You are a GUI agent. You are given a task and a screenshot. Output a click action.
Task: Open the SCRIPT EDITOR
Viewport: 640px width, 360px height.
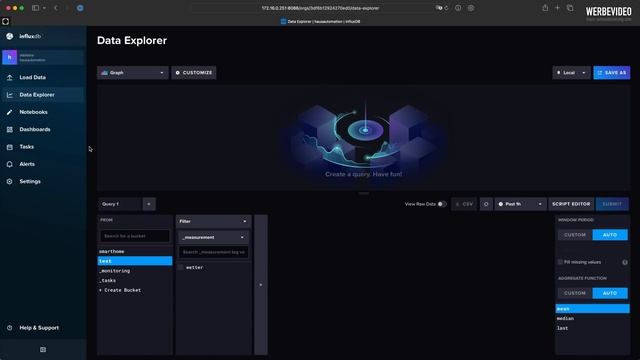(x=571, y=204)
